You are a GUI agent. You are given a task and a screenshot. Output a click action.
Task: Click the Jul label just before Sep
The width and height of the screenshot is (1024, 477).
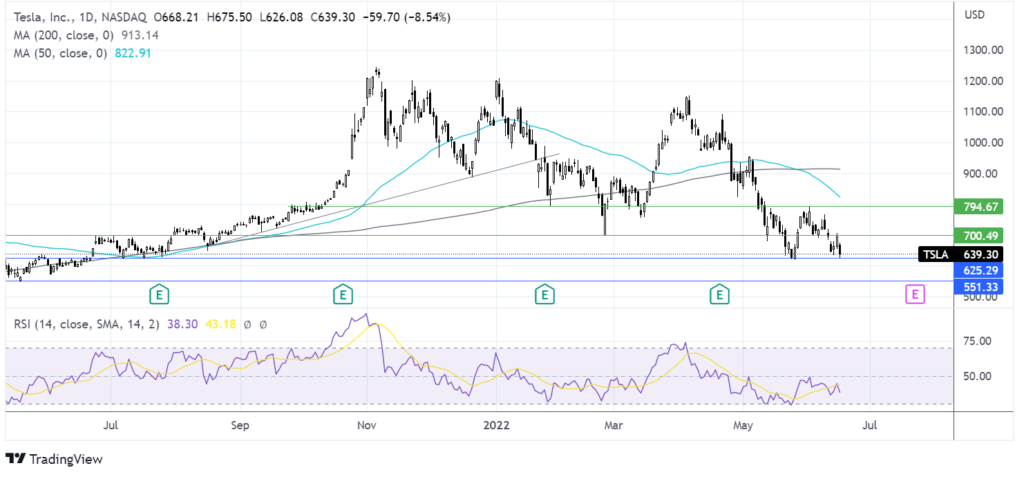[110, 427]
